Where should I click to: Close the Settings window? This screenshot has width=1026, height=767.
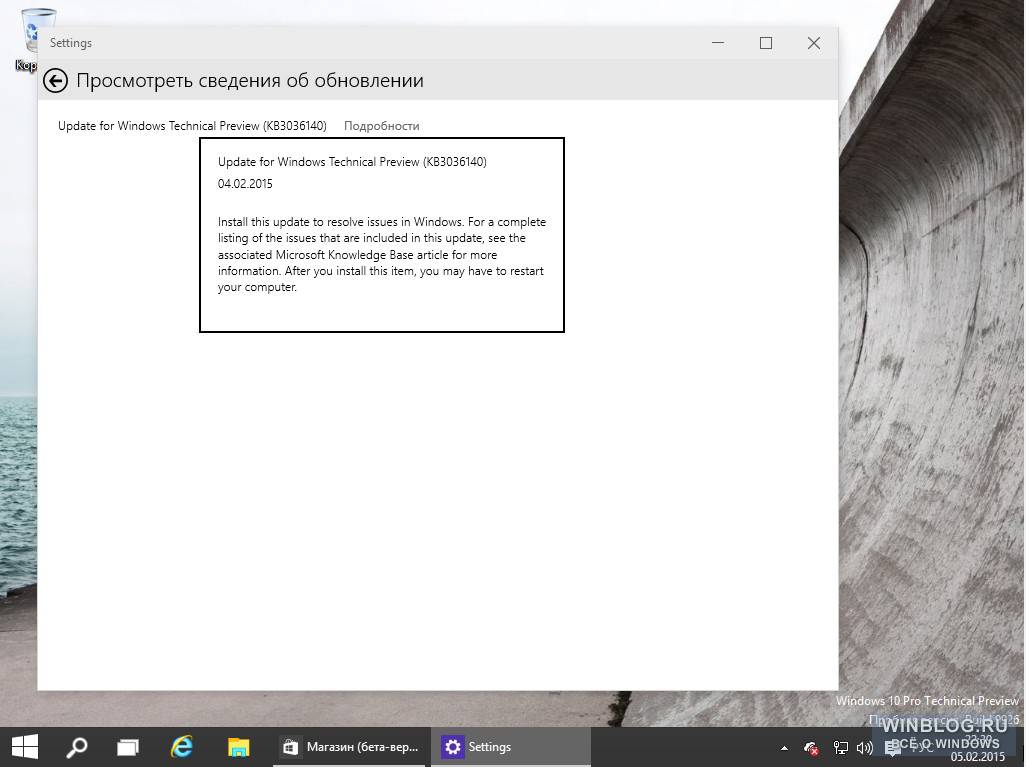813,43
